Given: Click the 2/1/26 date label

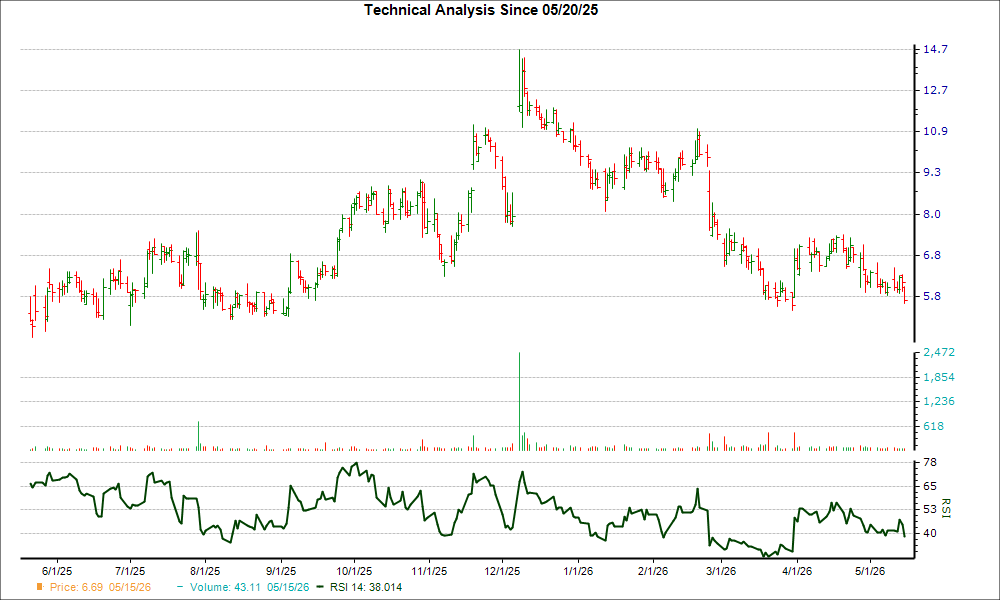Looking at the screenshot, I should coord(652,571).
